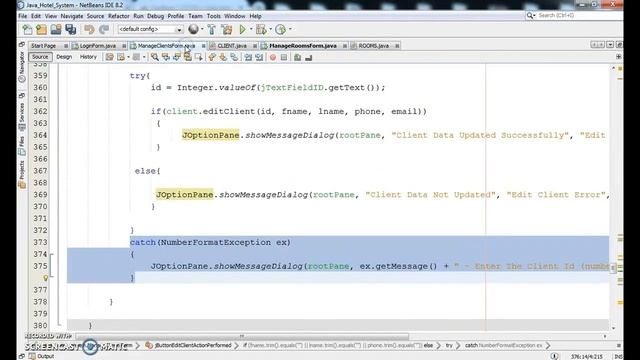The width and height of the screenshot is (640, 360).
Task: Expand the Profile Project dropdown arrow
Action: pyautogui.click(x=290, y=29)
